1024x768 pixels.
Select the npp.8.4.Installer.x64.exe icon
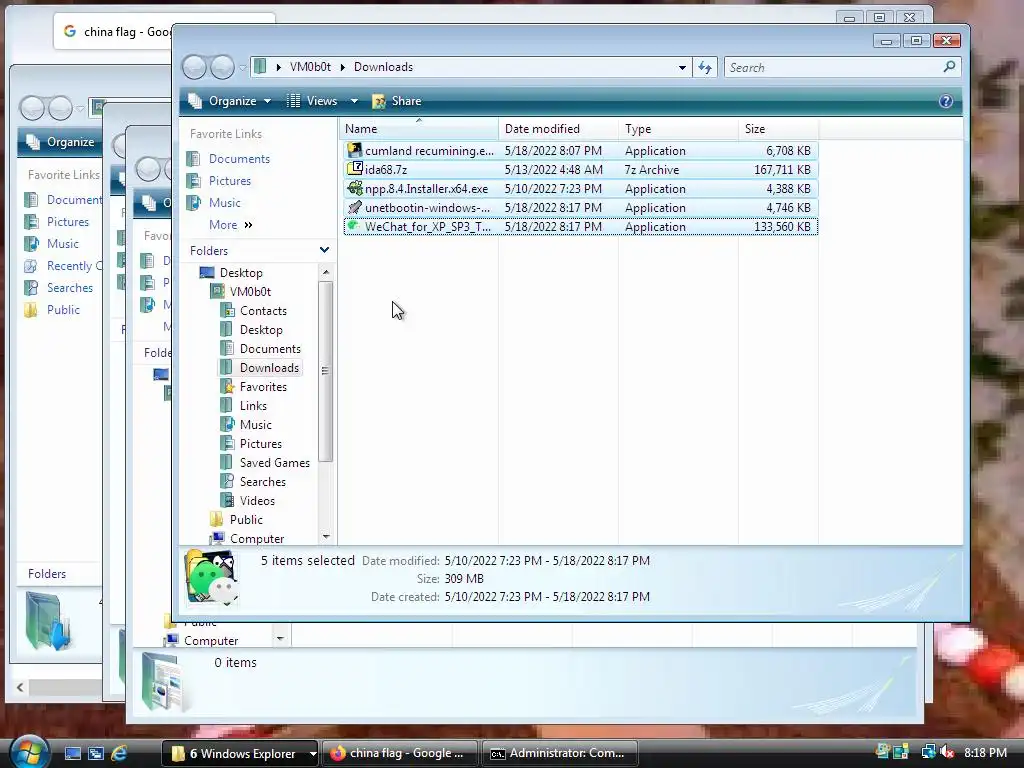click(x=354, y=188)
